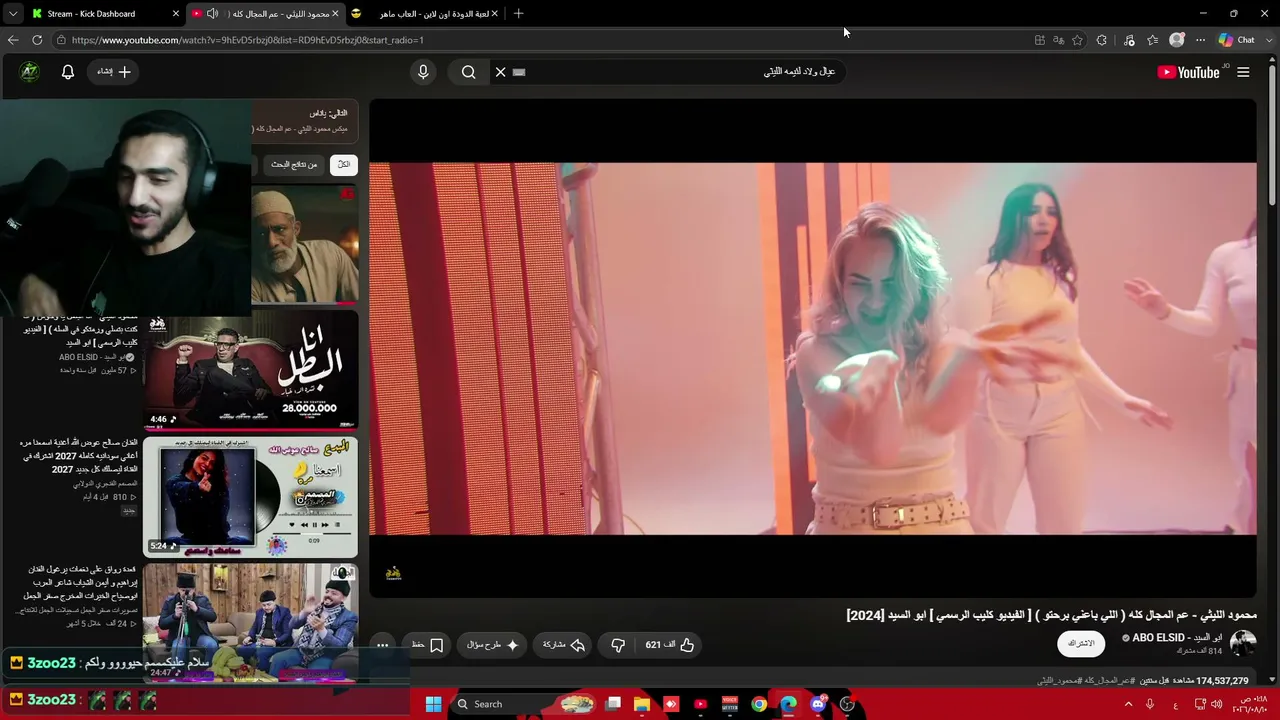
Task: Open the Voicemeeter taskbar icon
Action: tap(730, 704)
